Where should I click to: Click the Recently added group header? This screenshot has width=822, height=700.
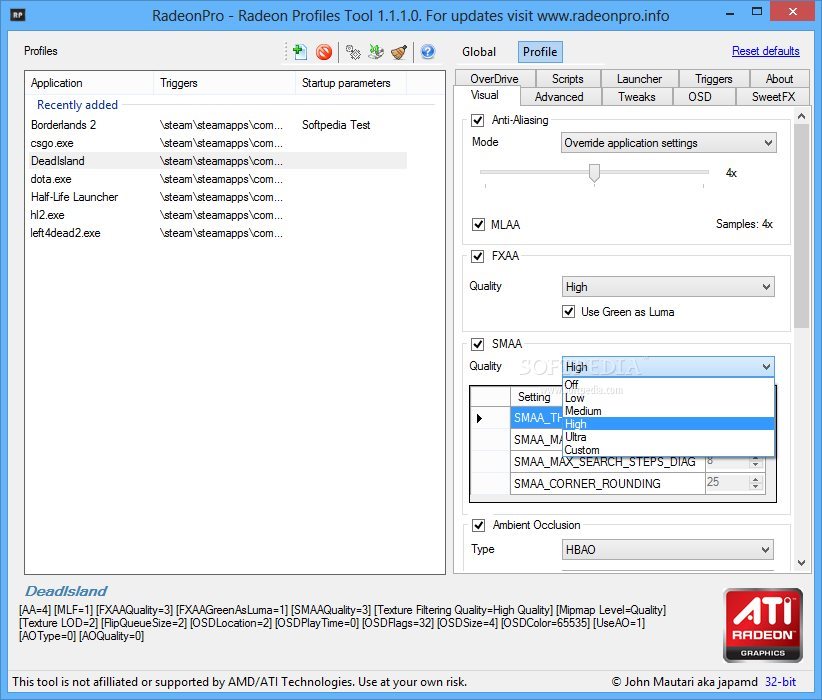[77, 105]
